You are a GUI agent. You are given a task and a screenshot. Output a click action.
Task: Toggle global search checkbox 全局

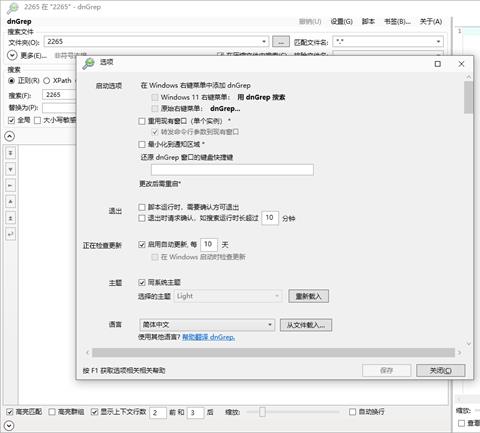pyautogui.click(x=12, y=120)
